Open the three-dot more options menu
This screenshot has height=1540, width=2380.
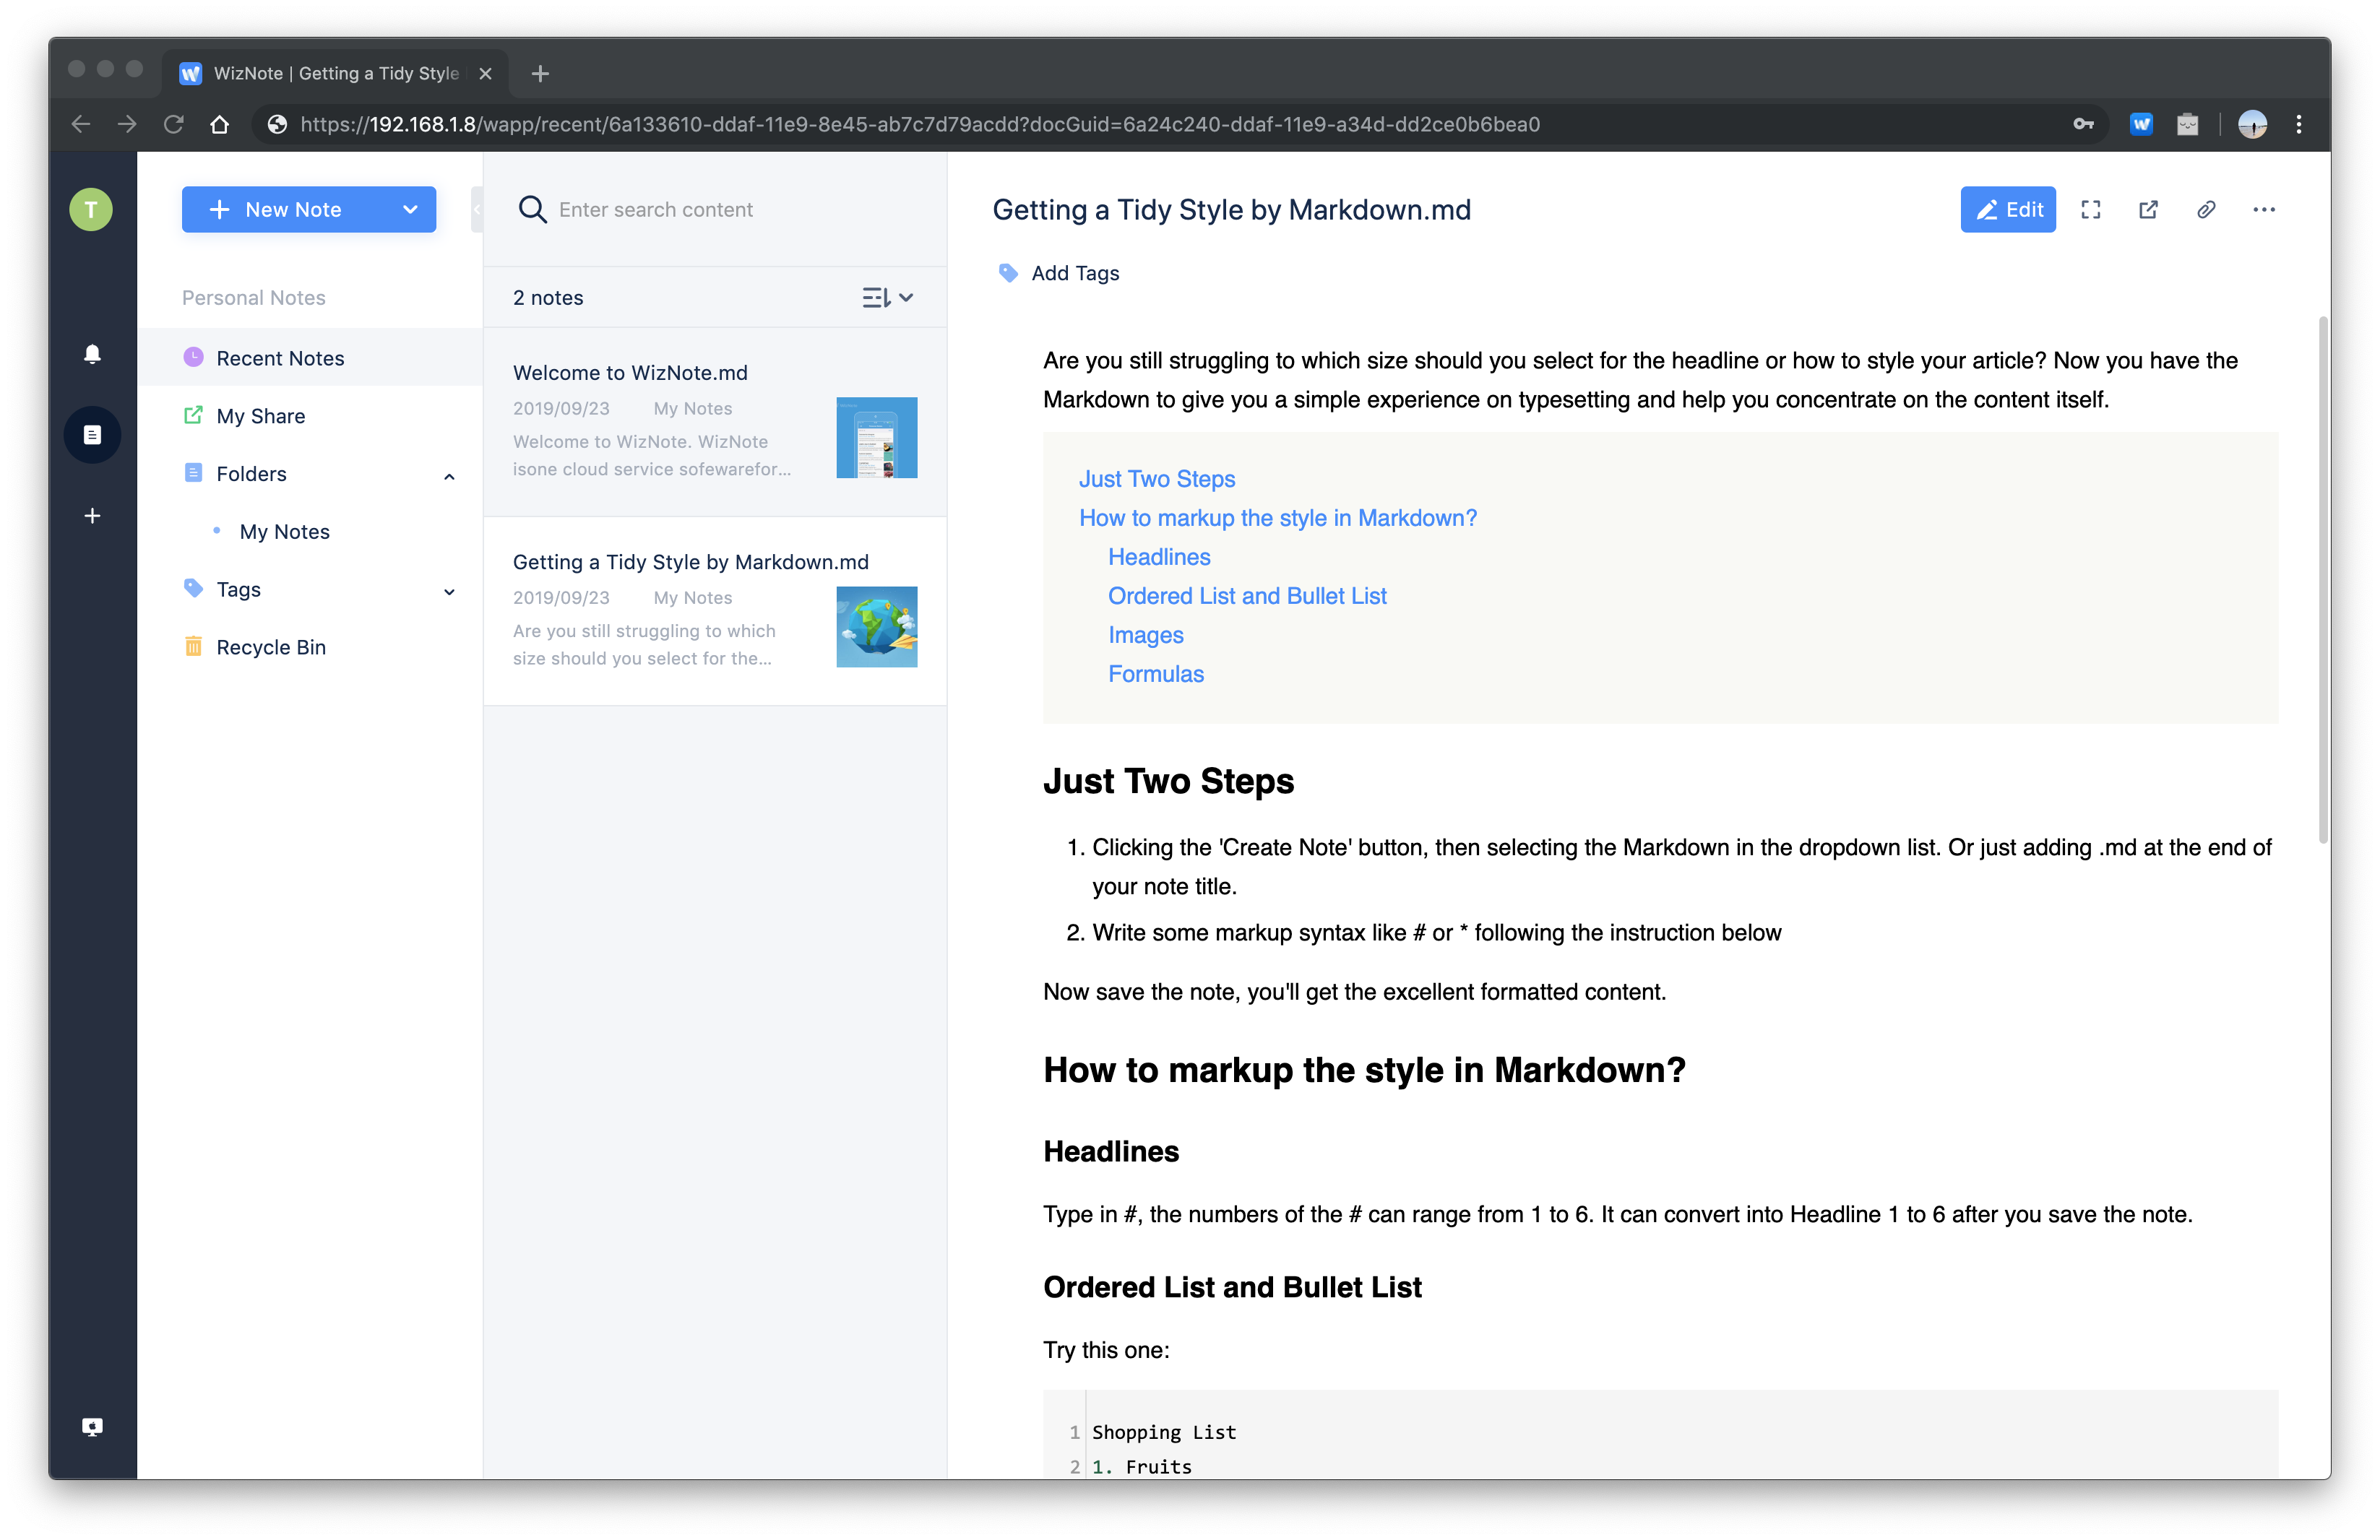tap(2264, 210)
